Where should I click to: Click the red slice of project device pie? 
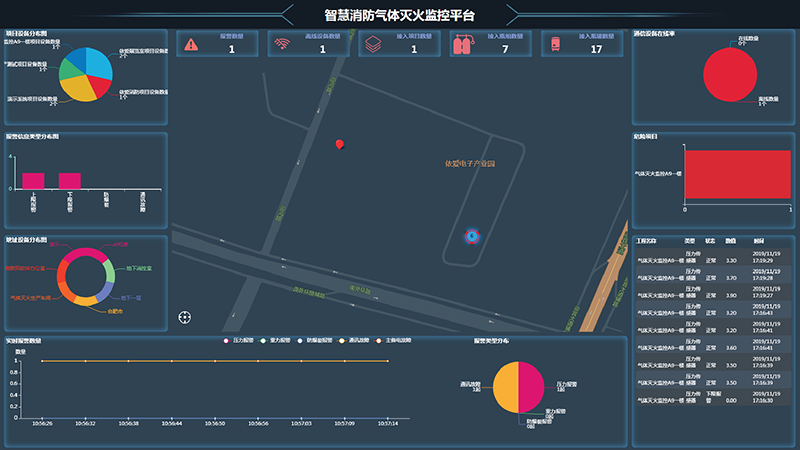pos(101,86)
